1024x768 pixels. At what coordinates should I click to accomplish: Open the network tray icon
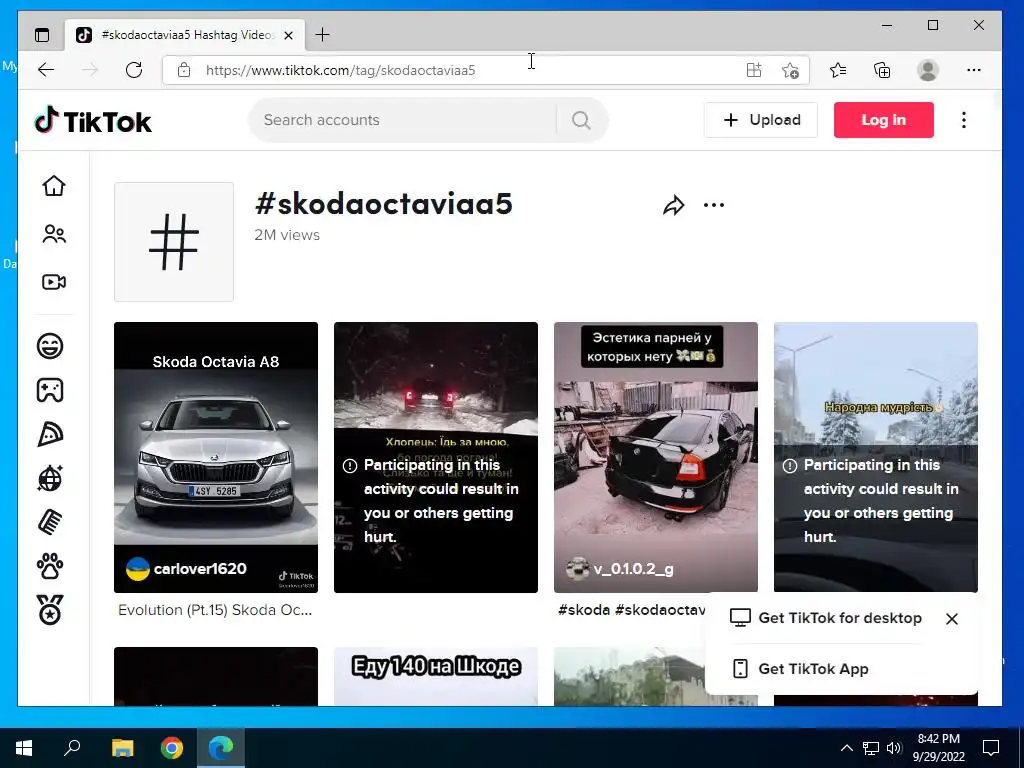[871, 748]
